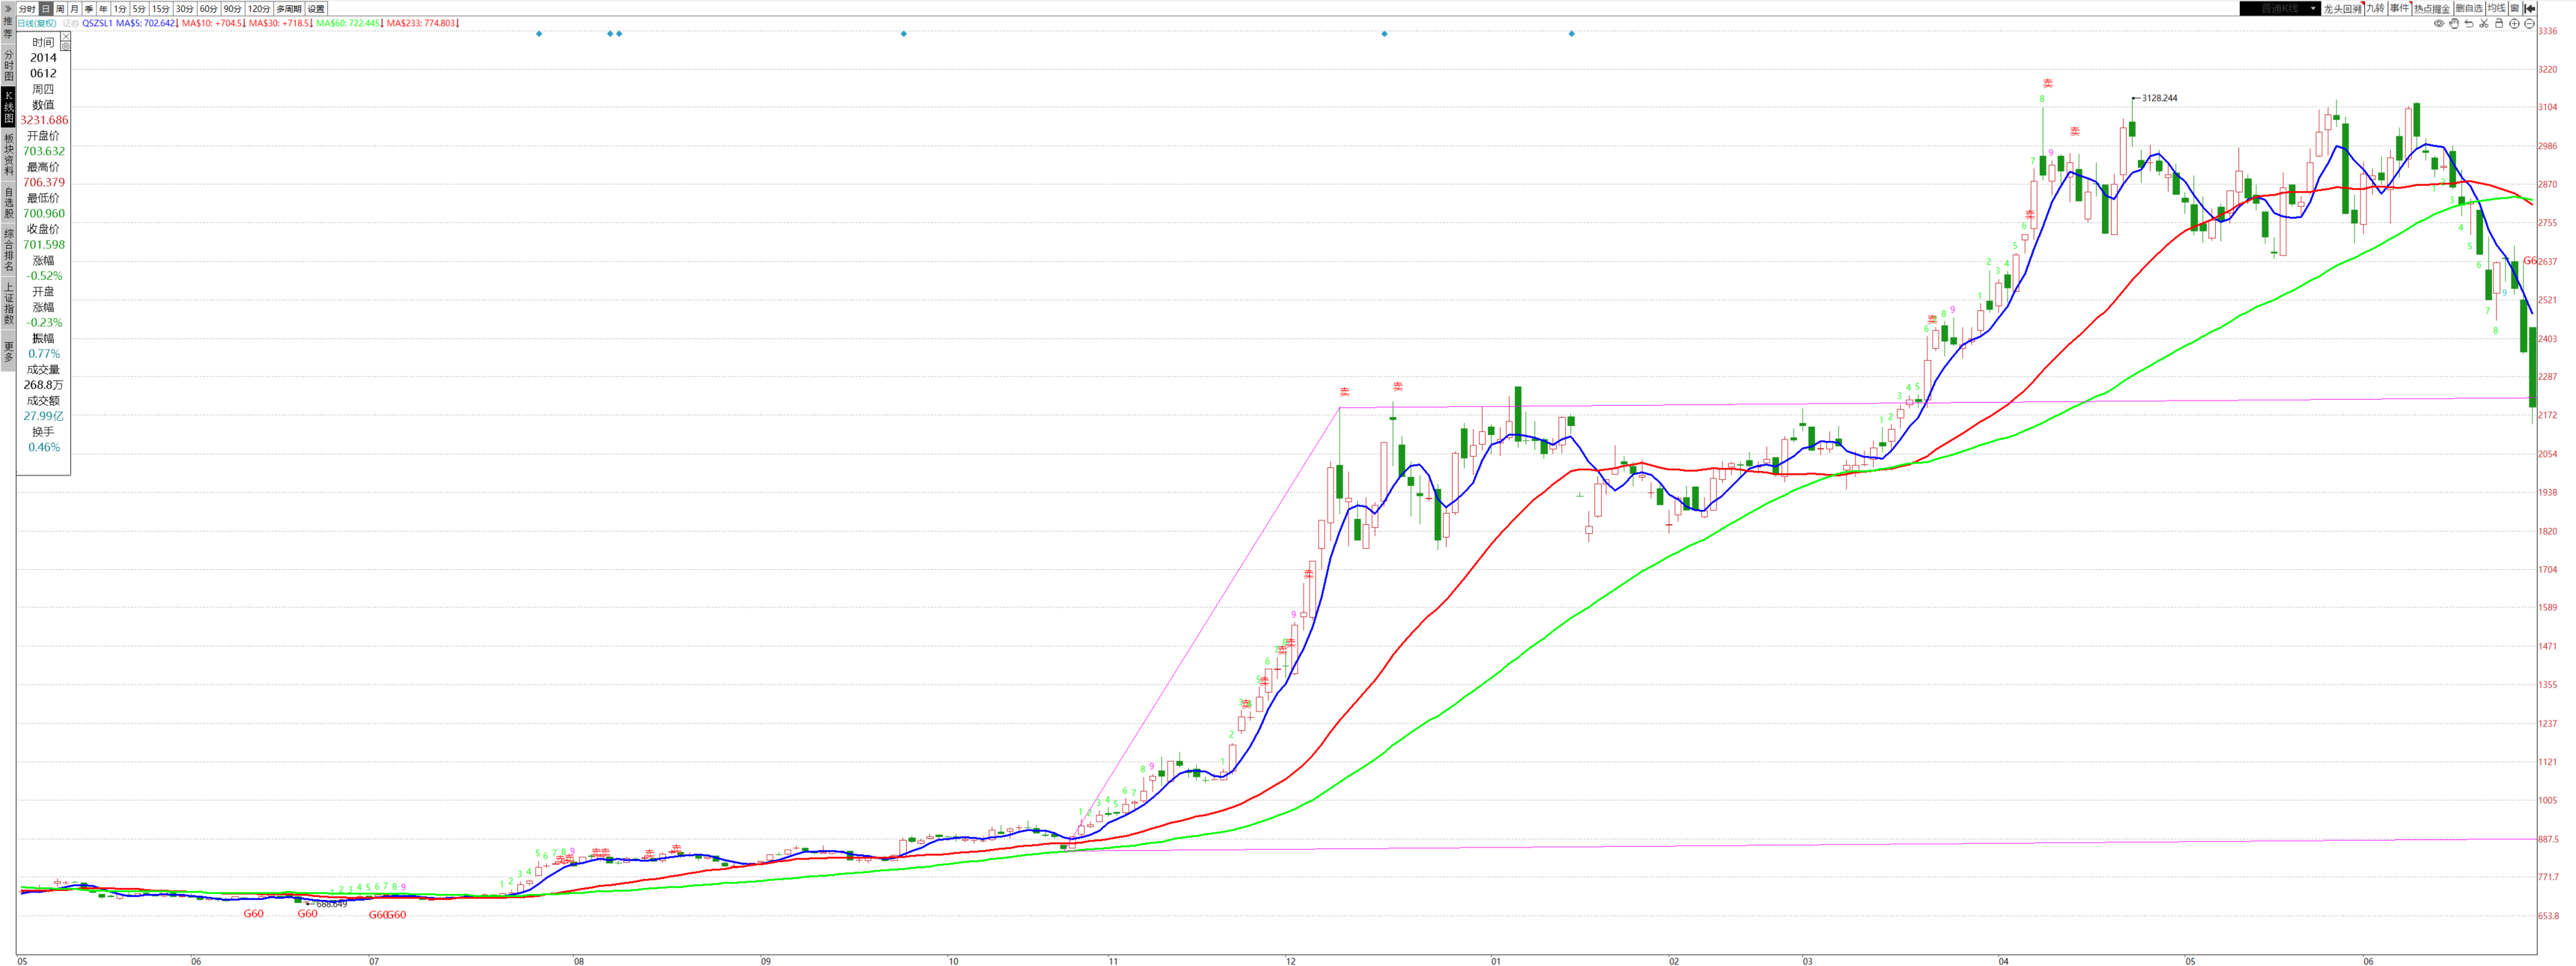Open 板块资料 sidebar tab

tap(8, 155)
